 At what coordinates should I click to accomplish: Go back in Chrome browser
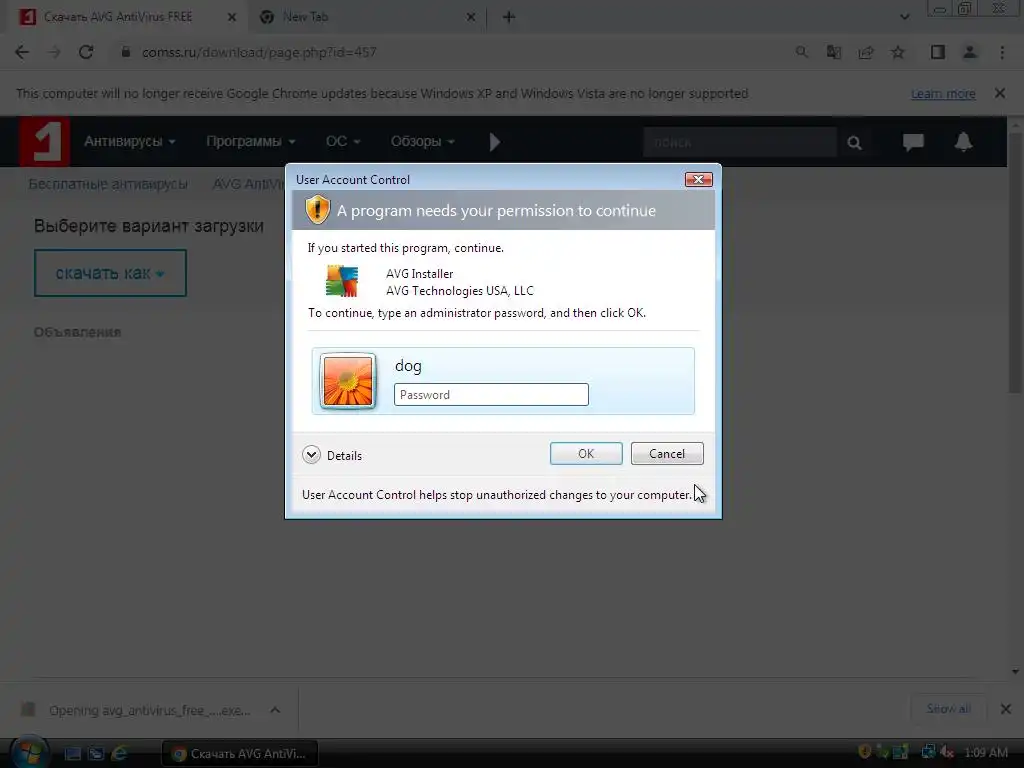coord(22,52)
